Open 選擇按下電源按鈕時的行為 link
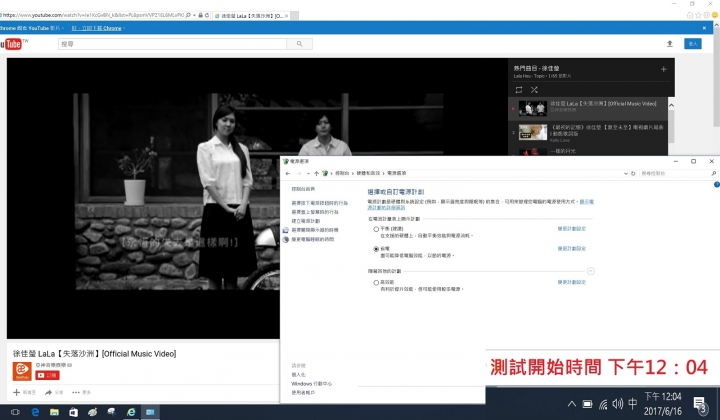Image resolution: width=720 pixels, height=420 pixels. point(320,203)
